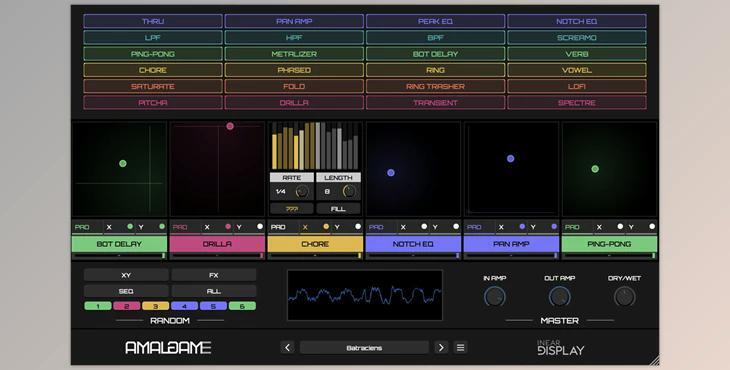This screenshot has height=370, width=730.
Task: Select RING TRASHER in the effect grid
Action: pyautogui.click(x=435, y=87)
